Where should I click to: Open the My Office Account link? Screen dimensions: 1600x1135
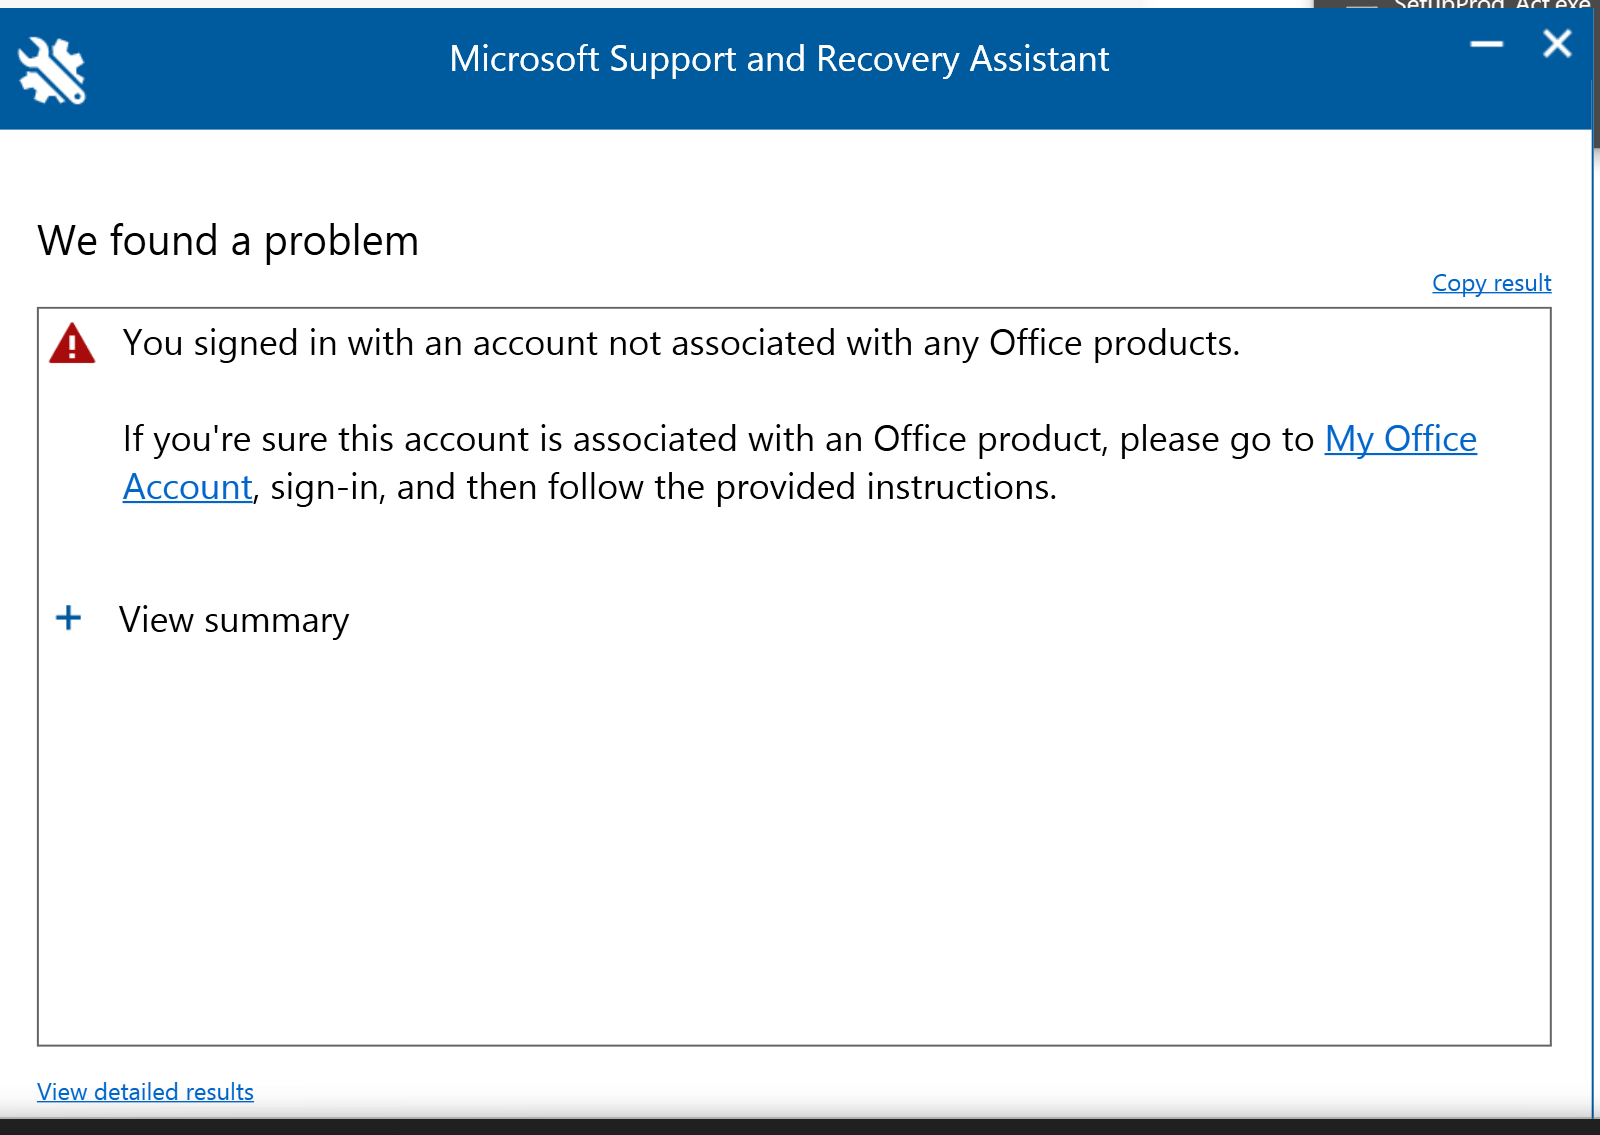(x=1400, y=439)
